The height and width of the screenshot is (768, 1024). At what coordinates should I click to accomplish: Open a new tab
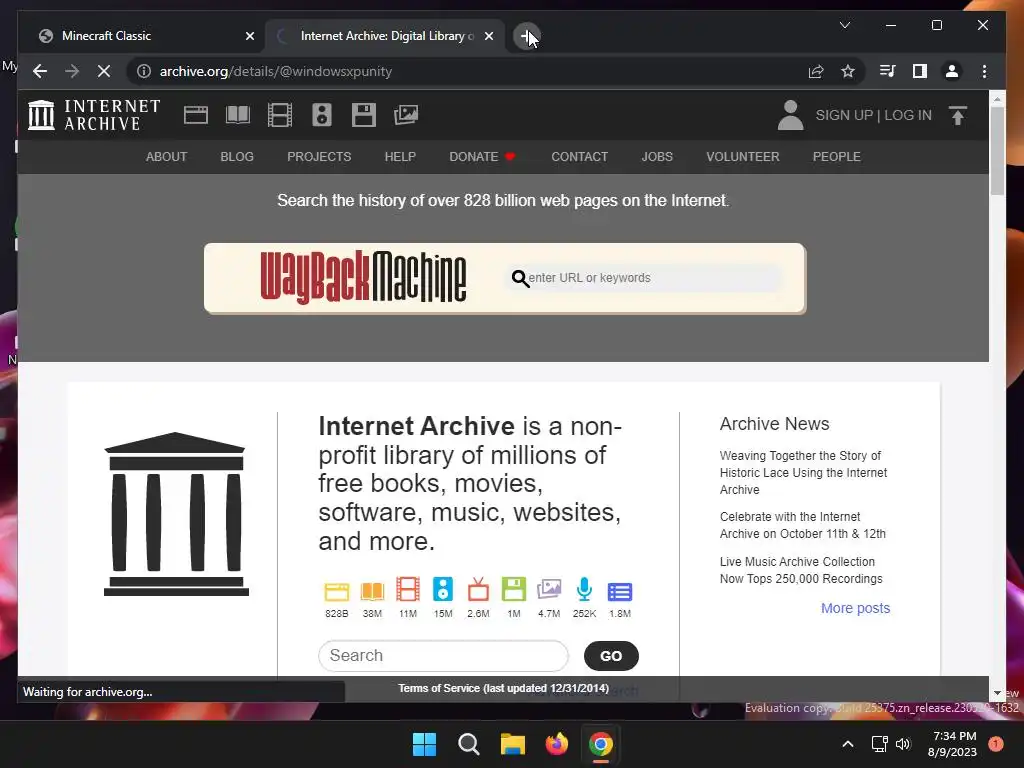click(526, 36)
